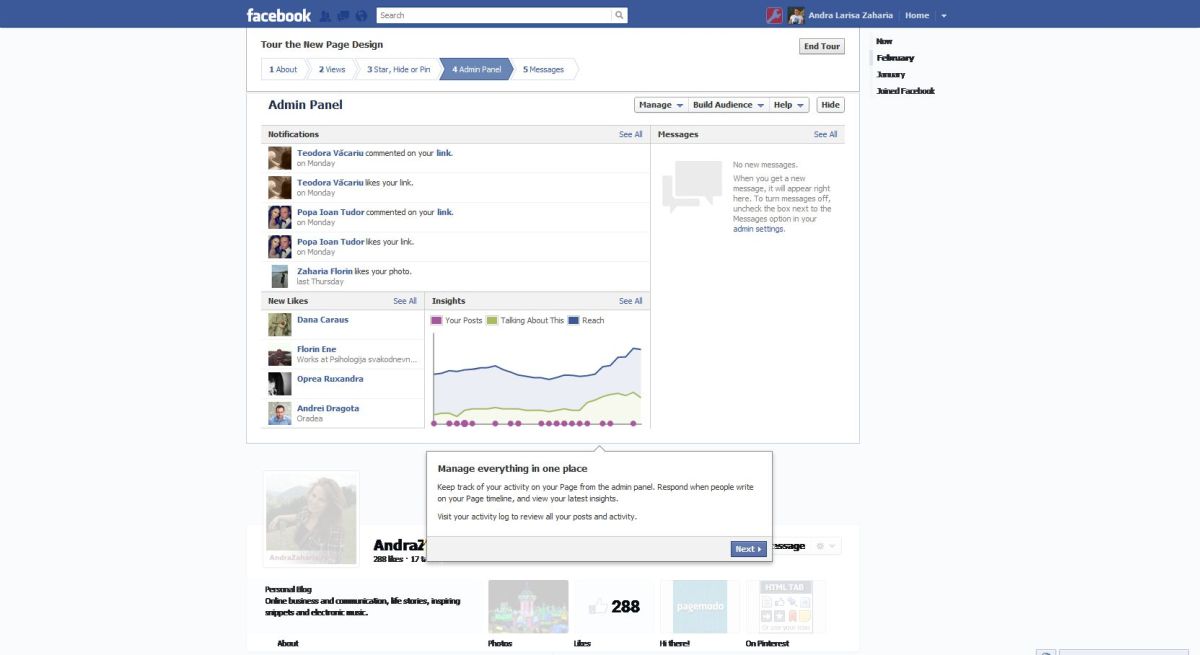Click Teodora Văcariu's first notification avatar
This screenshot has width=1200, height=655.
[280, 158]
